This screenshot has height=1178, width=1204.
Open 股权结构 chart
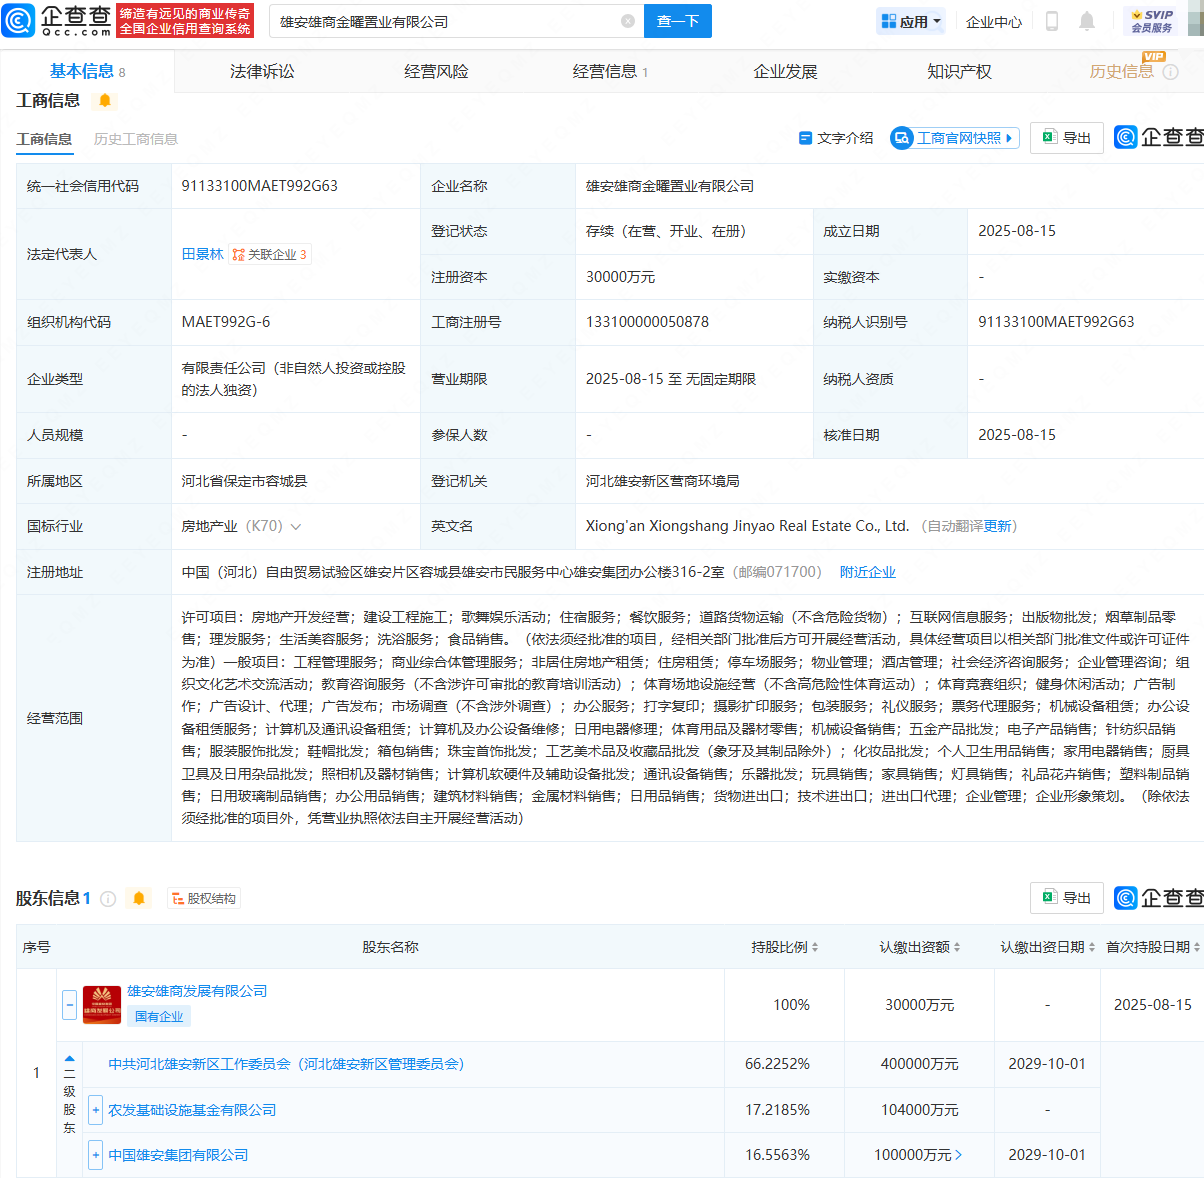coord(204,898)
